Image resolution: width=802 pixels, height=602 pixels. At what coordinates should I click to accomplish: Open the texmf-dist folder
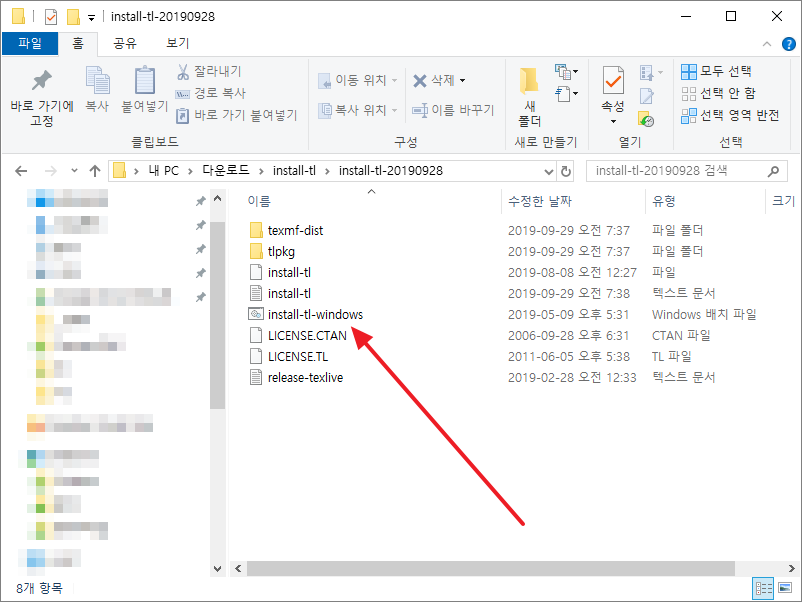[x=295, y=230]
